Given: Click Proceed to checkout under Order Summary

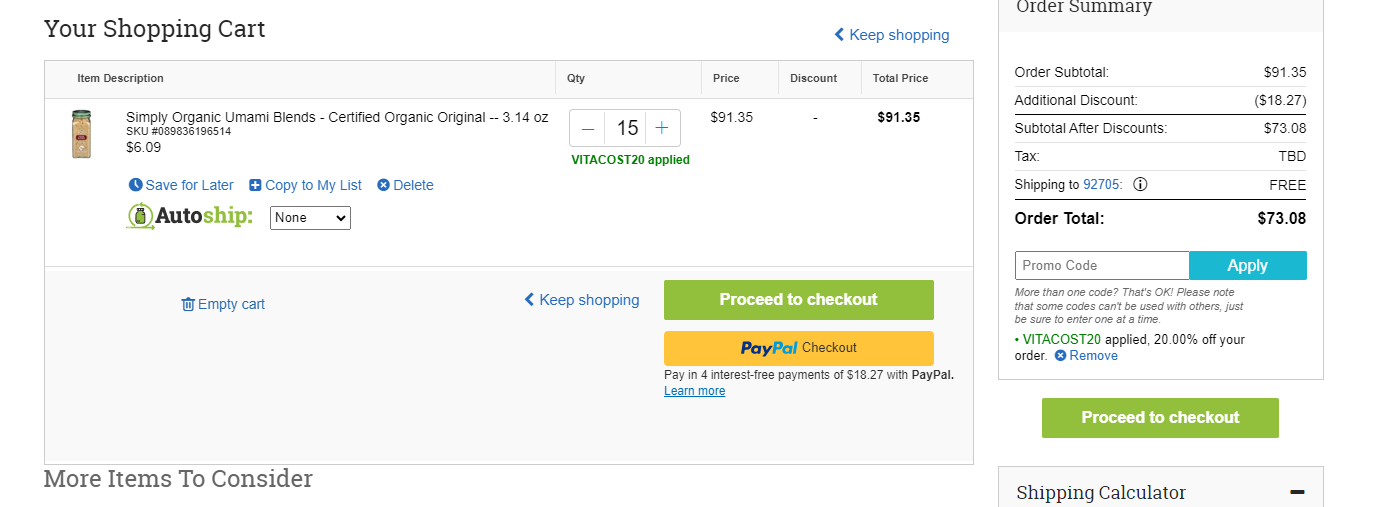Looking at the screenshot, I should [1160, 418].
